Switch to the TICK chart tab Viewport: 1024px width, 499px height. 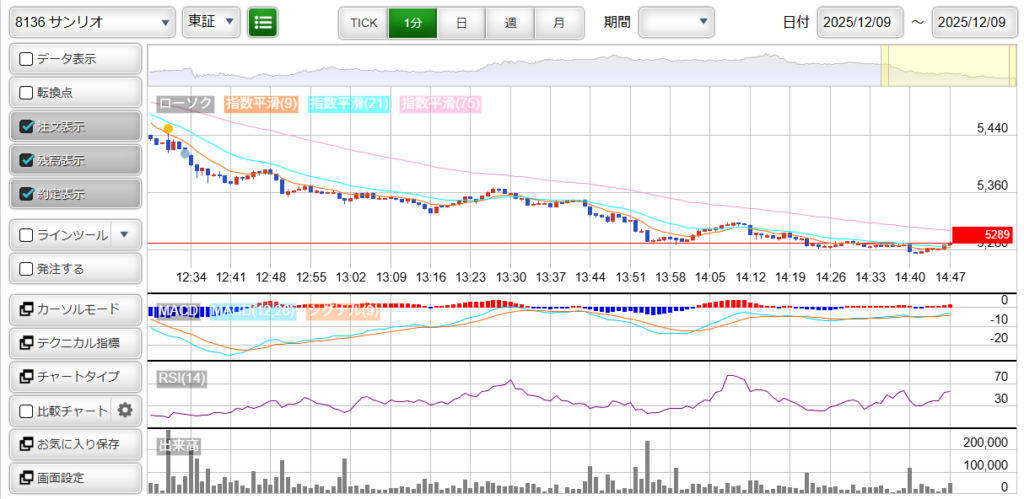[363, 22]
